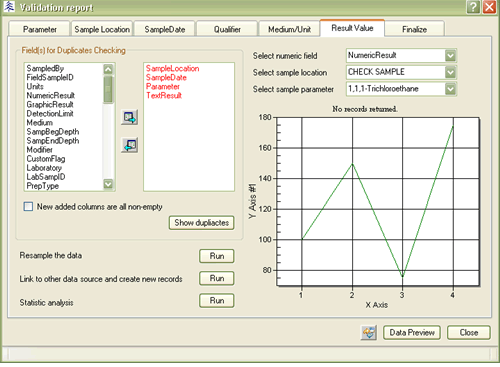Click the add-field arrow icon between lists
Image resolution: width=500 pixels, height=367 pixels.
tap(129, 118)
